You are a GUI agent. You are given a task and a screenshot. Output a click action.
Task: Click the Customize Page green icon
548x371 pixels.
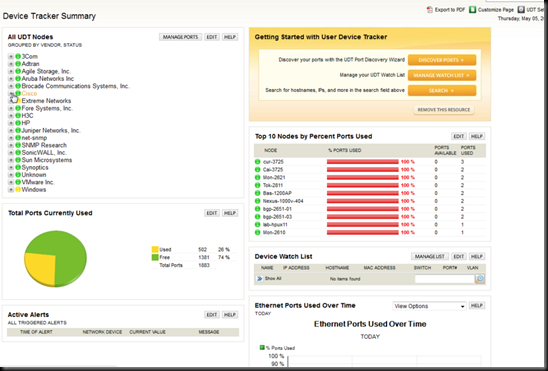click(473, 10)
